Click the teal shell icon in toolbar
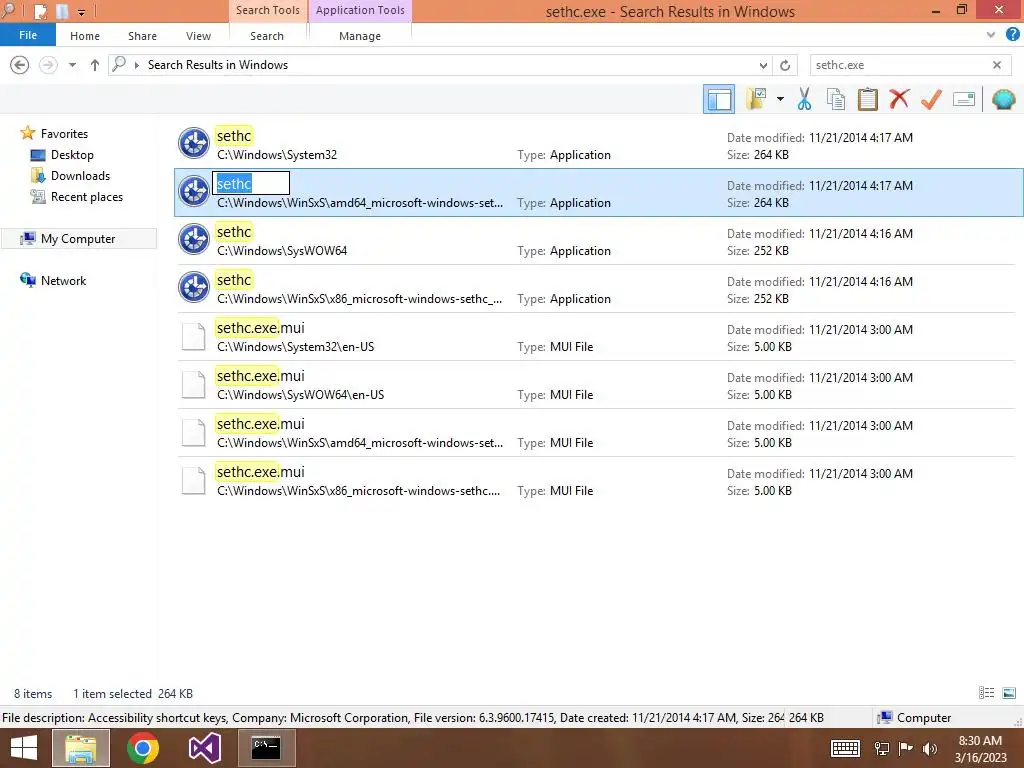Viewport: 1024px width, 768px height. (1003, 99)
